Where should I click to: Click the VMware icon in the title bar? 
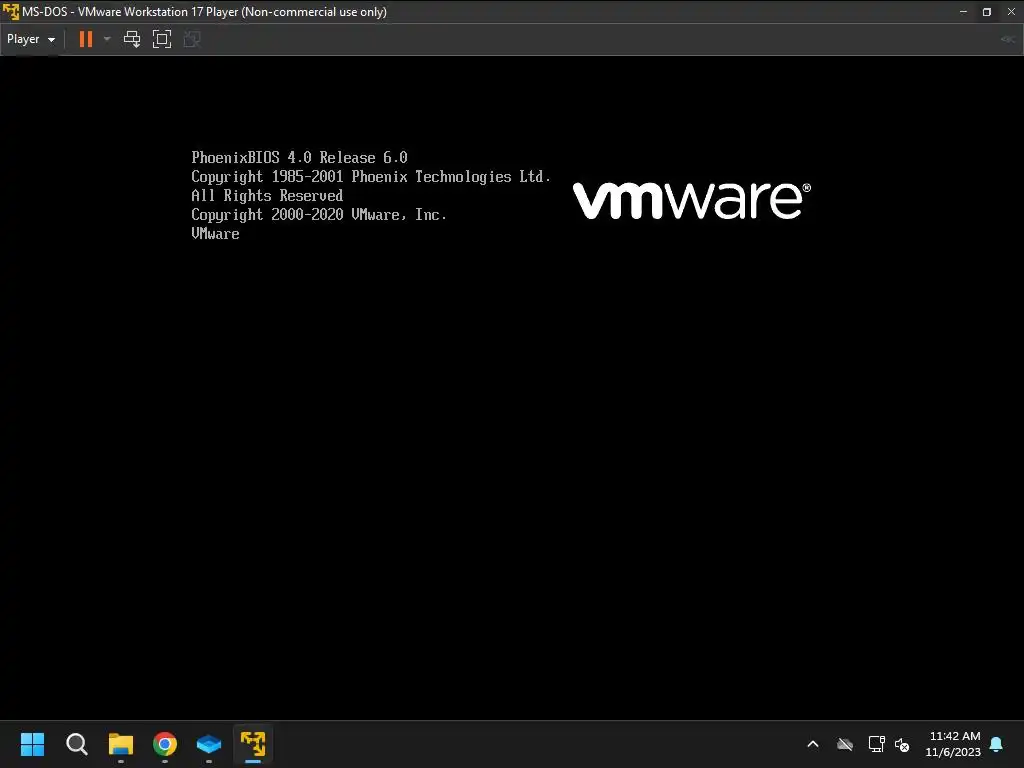pyautogui.click(x=10, y=12)
